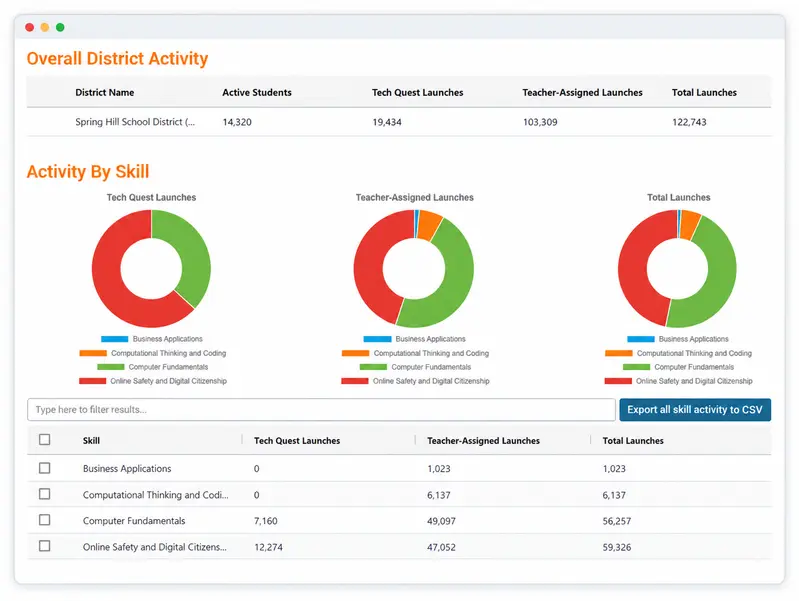
Task: Click the 19,434 Tech Quest launches value
Action: [387, 122]
